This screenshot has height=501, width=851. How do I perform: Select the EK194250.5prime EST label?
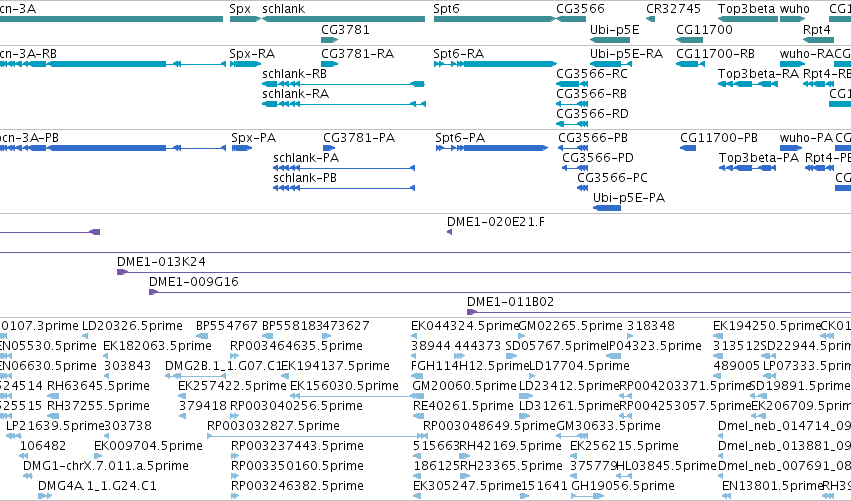click(x=767, y=326)
